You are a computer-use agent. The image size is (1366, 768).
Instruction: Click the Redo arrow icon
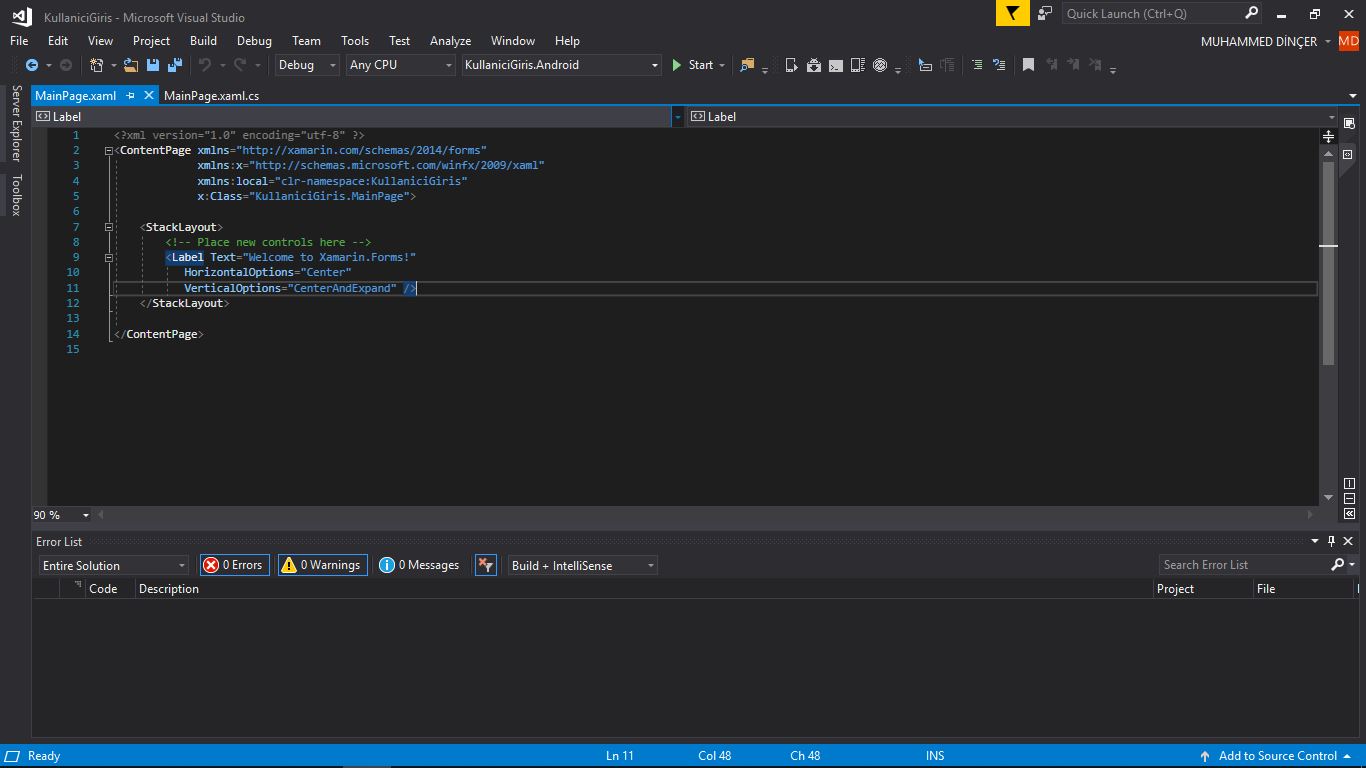pyautogui.click(x=240, y=65)
